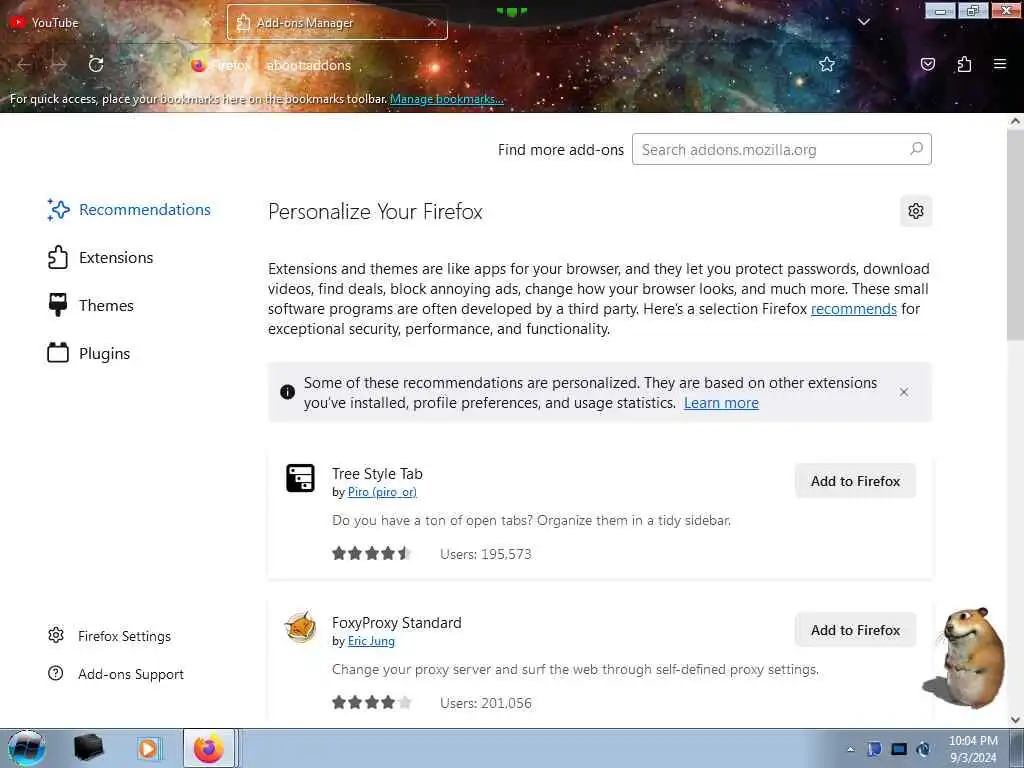The height and width of the screenshot is (768, 1024).
Task: Click the Themes paintbrush icon
Action: pyautogui.click(x=57, y=305)
